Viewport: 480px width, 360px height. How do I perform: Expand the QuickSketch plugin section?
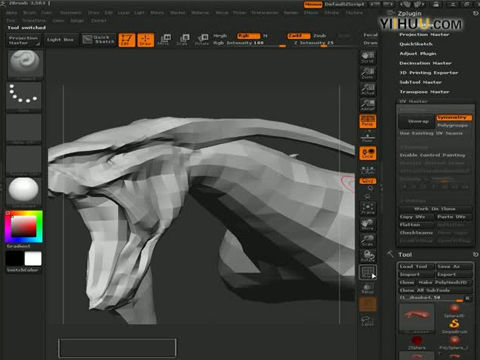point(416,44)
